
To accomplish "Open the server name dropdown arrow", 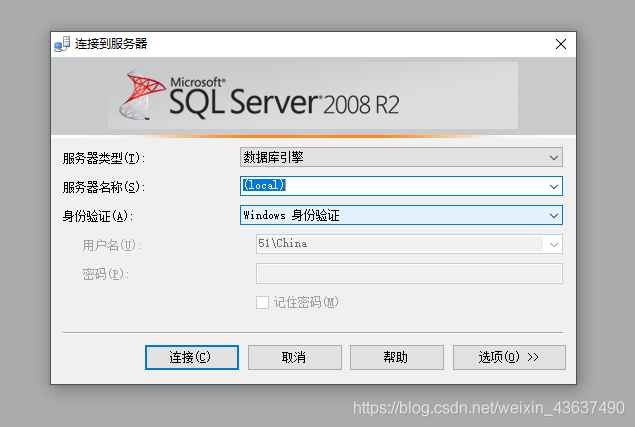I will pos(554,186).
